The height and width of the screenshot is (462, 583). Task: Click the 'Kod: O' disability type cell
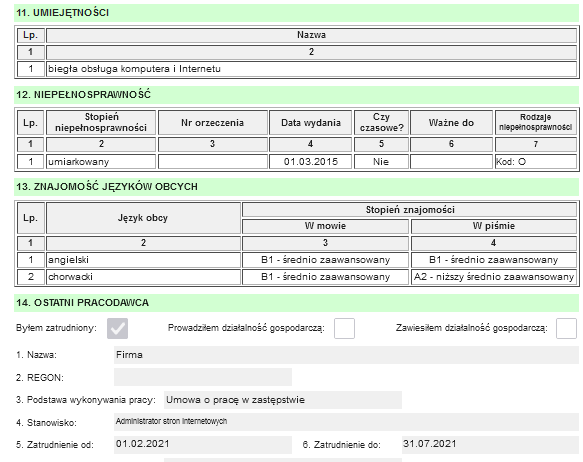coord(536,162)
